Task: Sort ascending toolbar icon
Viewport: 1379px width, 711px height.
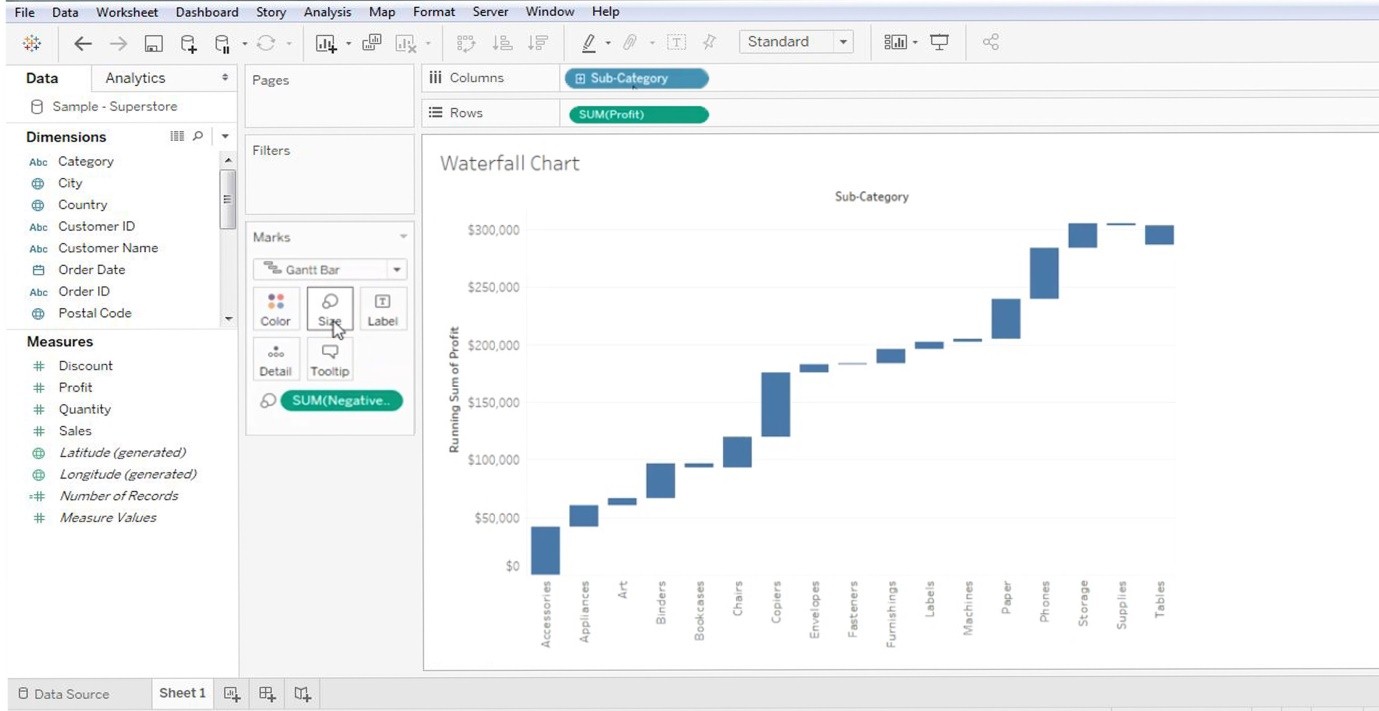Action: click(x=503, y=43)
